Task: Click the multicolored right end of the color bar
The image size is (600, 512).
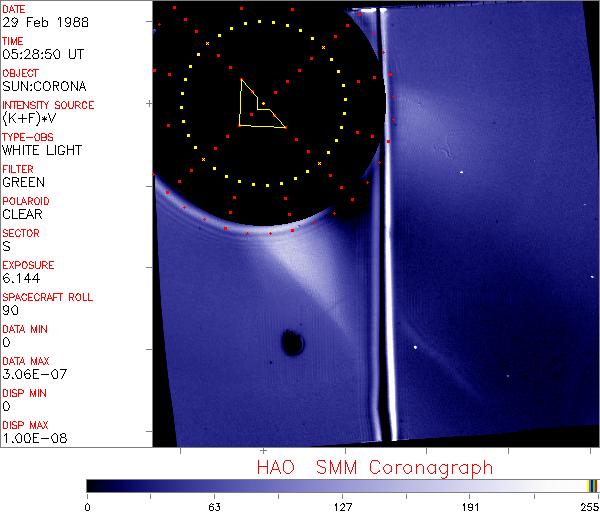Action: pyautogui.click(x=592, y=486)
